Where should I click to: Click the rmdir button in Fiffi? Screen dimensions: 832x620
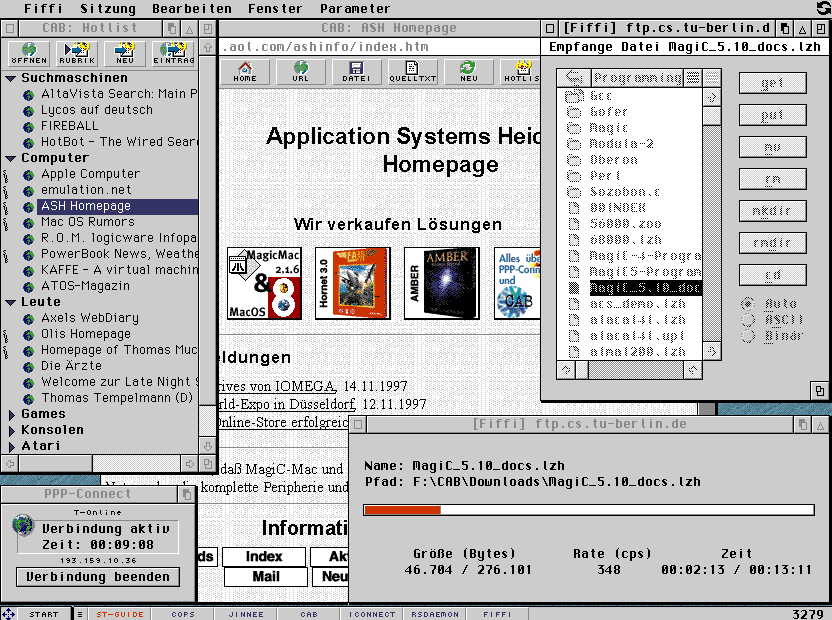pyautogui.click(x=773, y=243)
